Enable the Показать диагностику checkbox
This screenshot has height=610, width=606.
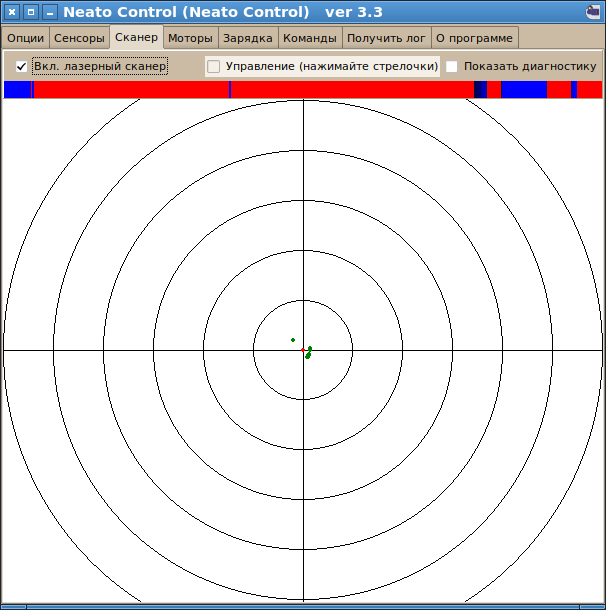pyautogui.click(x=452, y=66)
